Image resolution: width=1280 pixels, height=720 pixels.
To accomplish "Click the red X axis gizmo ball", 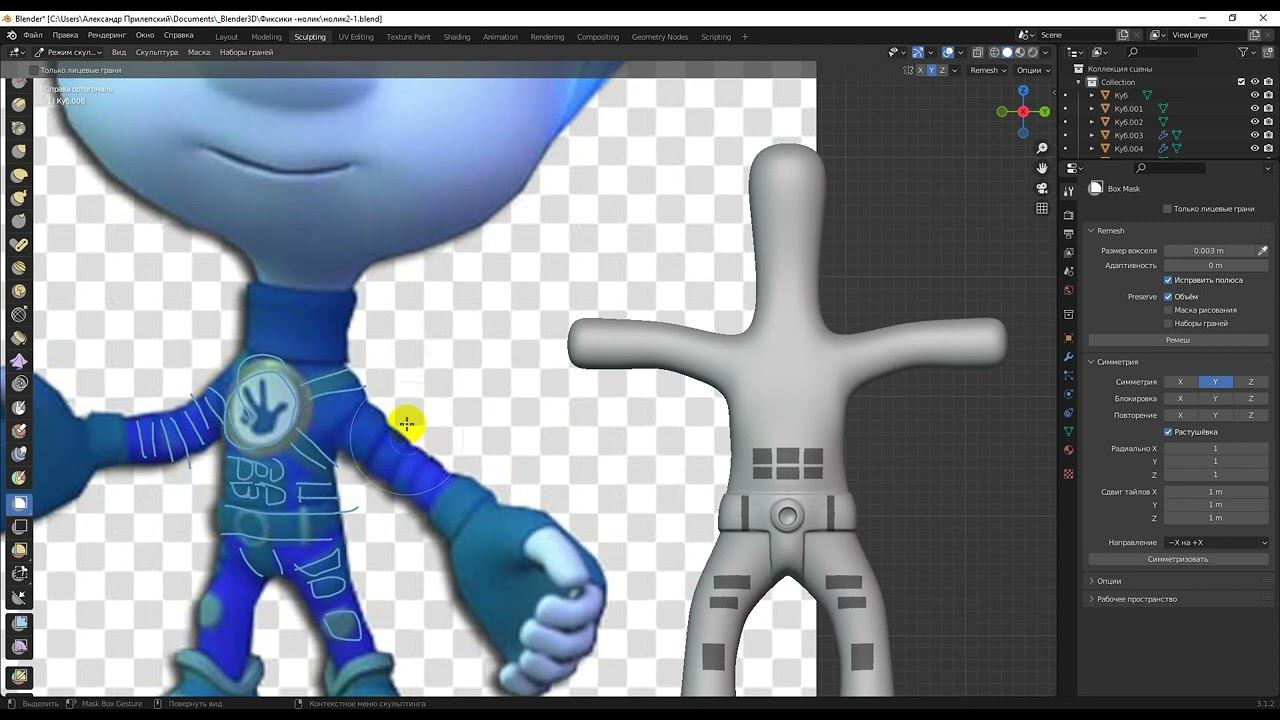I will (1023, 112).
